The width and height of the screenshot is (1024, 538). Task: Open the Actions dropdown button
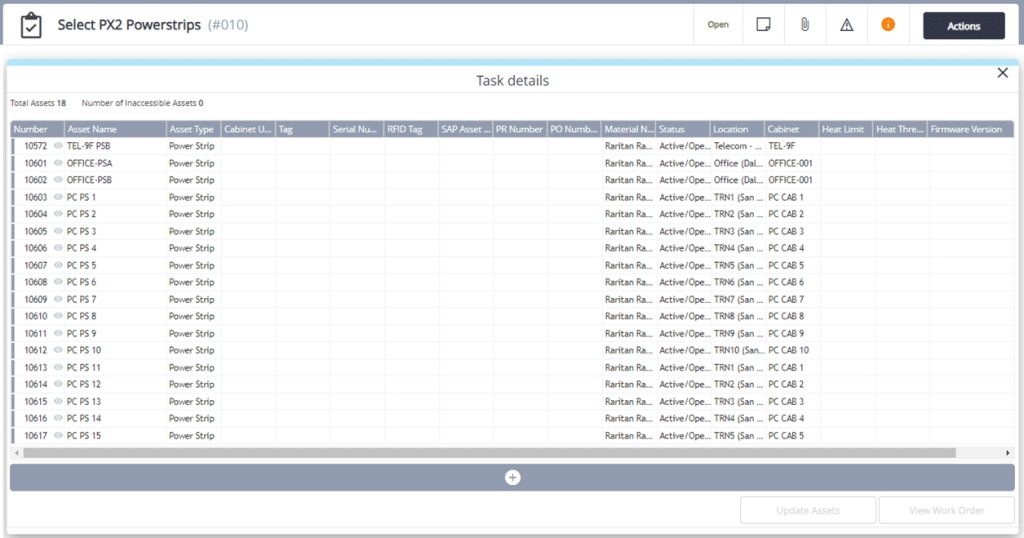[963, 26]
